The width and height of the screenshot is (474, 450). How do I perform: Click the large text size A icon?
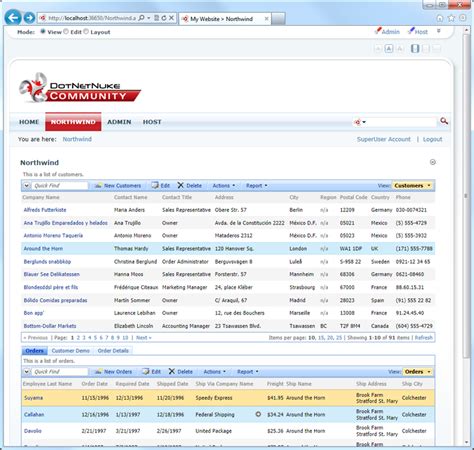400,49
